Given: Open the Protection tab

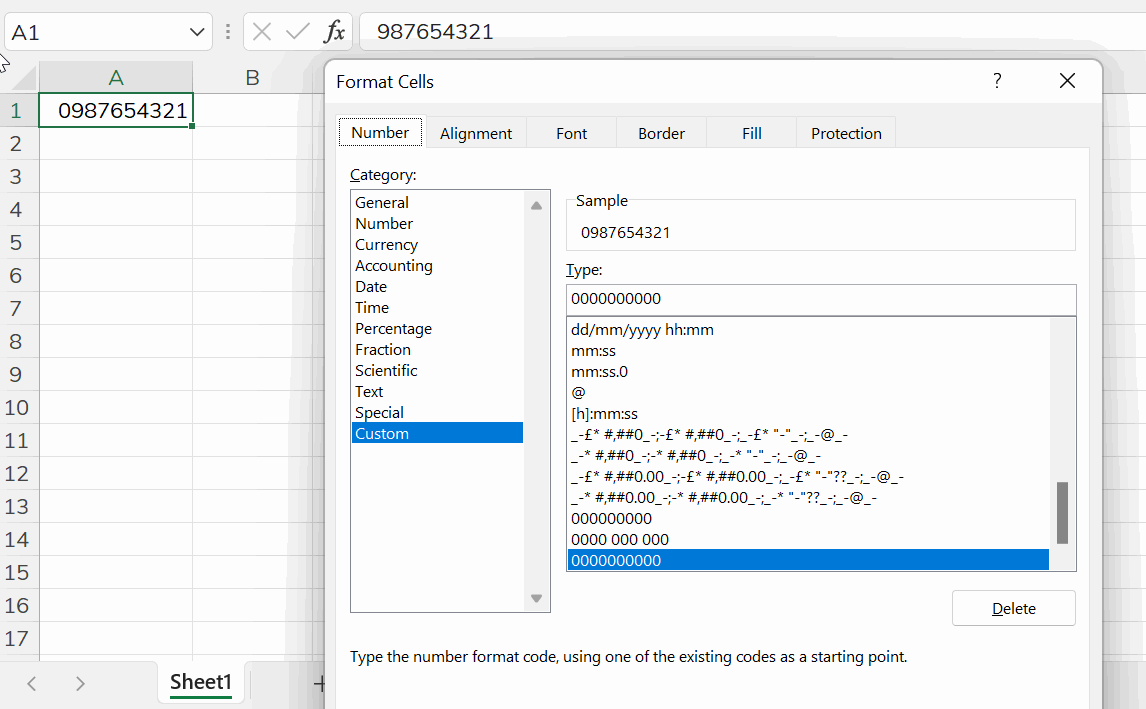Looking at the screenshot, I should click(x=846, y=133).
